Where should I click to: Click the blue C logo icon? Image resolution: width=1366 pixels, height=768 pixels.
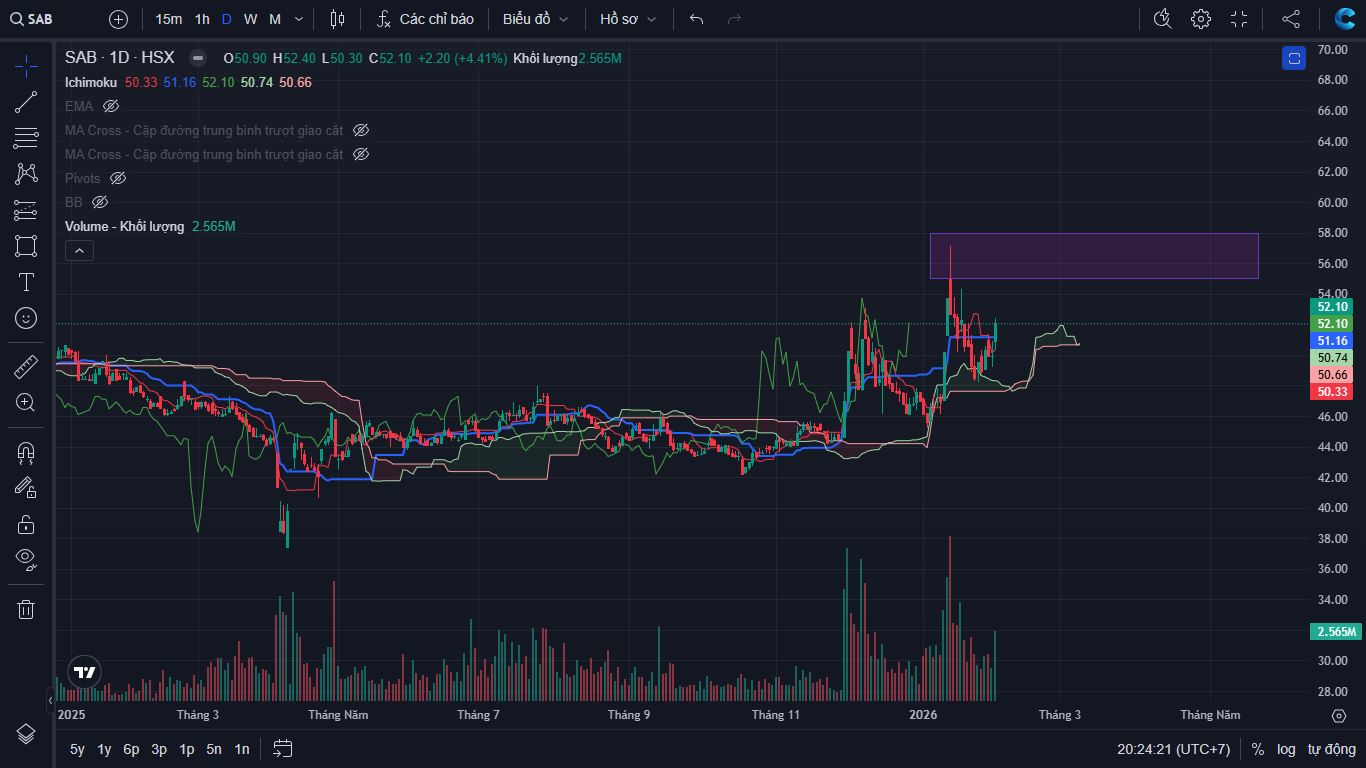(1345, 19)
